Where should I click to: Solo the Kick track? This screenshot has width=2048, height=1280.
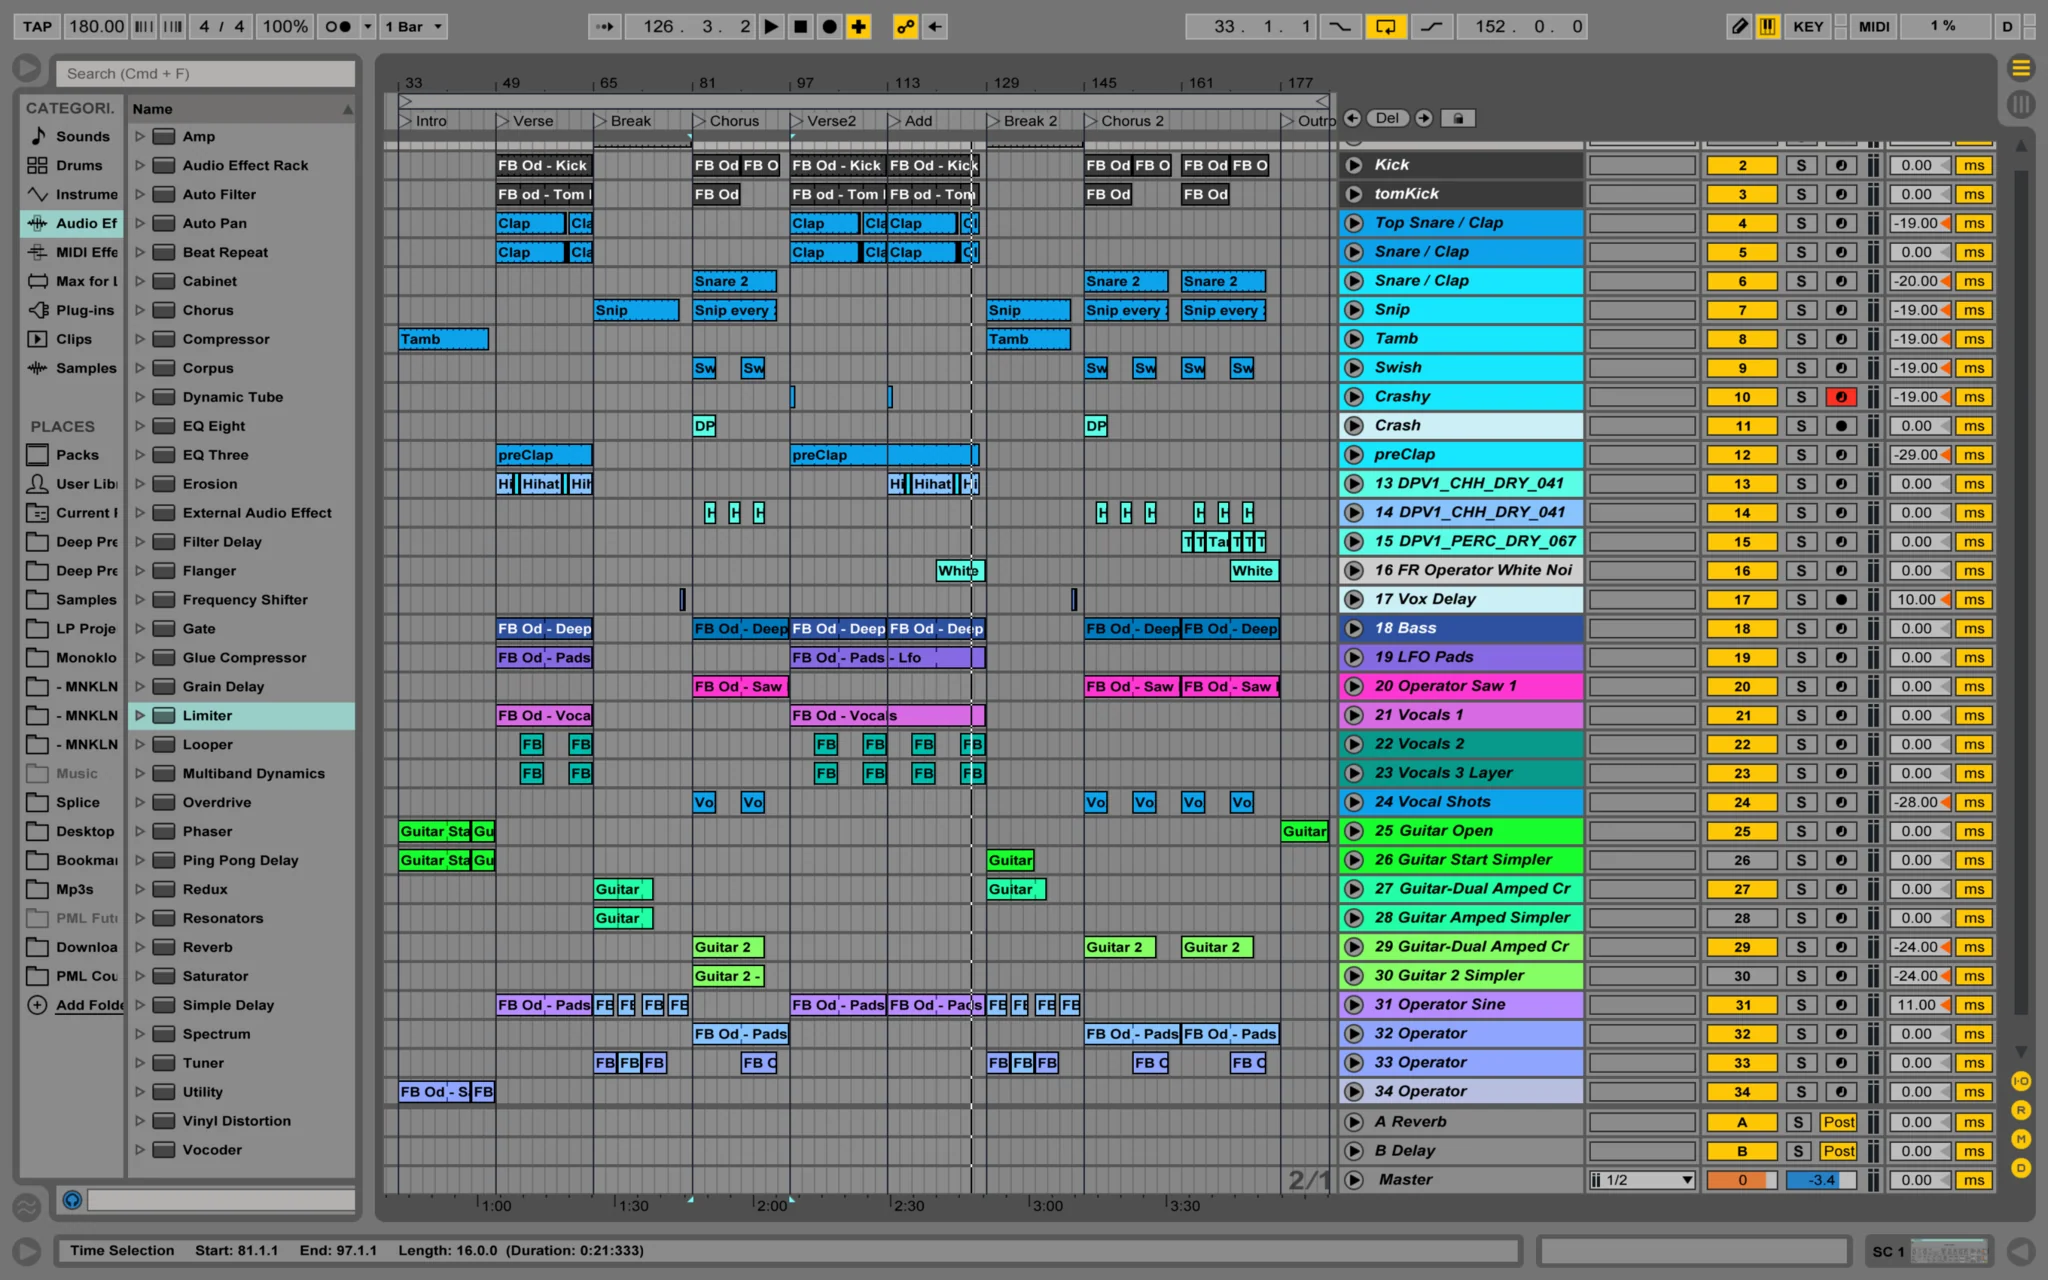(x=1801, y=165)
